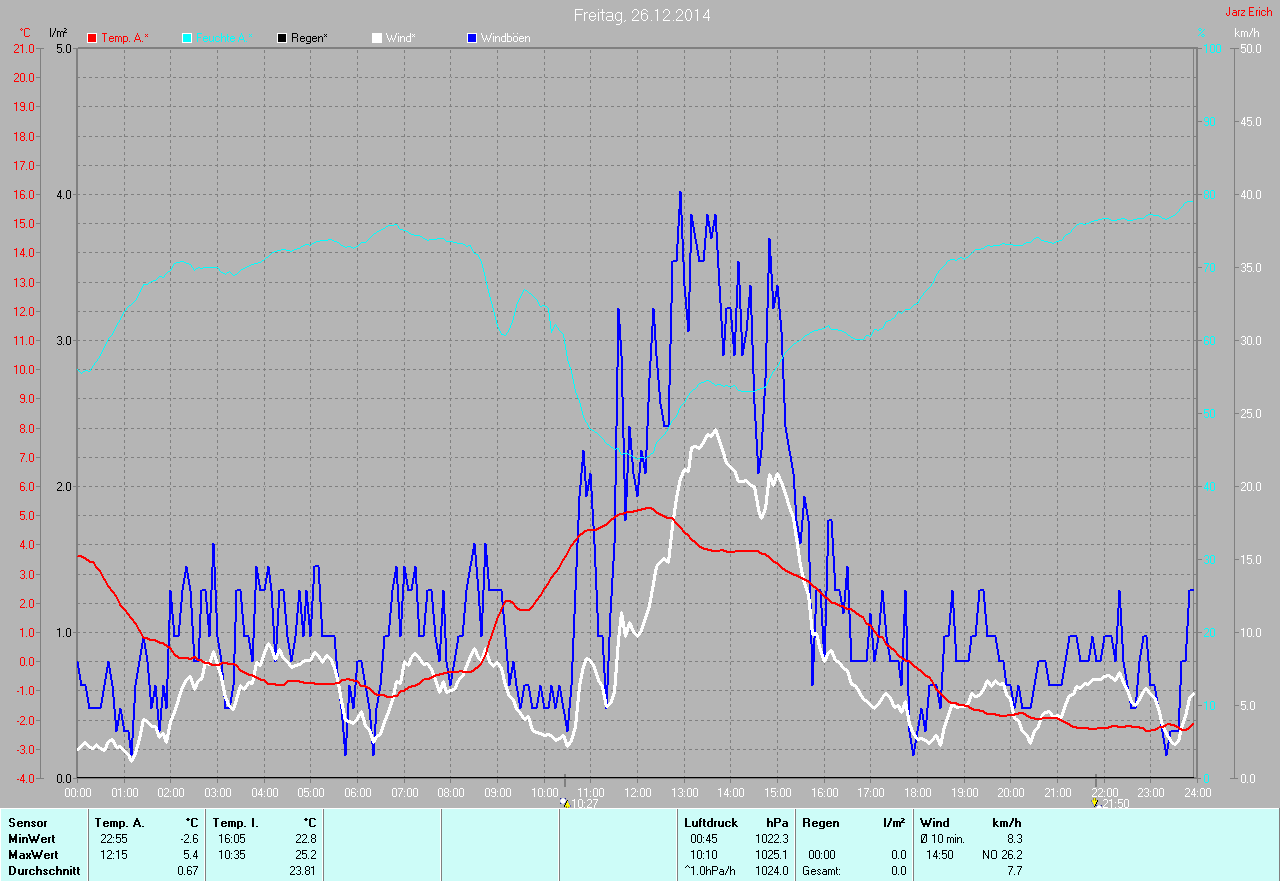Click the 'MaxWert' row label
The height and width of the screenshot is (881, 1280).
coord(34,855)
